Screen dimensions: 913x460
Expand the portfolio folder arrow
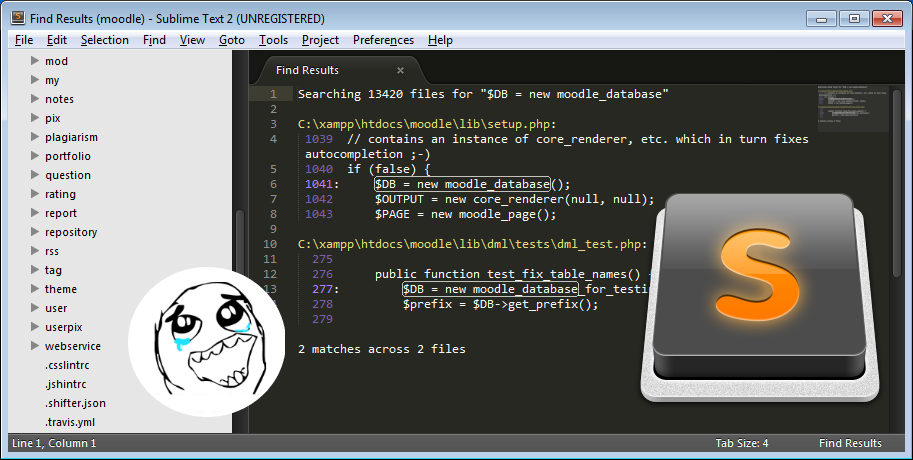(35, 155)
